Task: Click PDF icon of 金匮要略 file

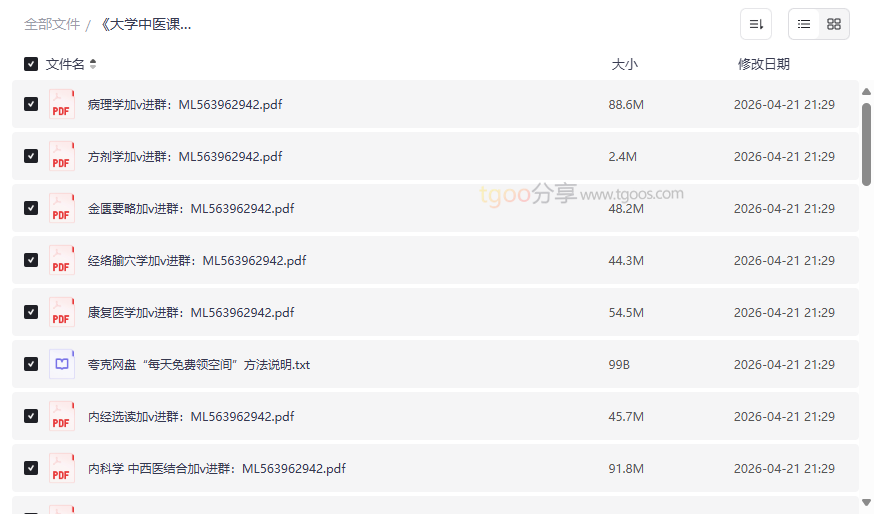Action: point(62,208)
